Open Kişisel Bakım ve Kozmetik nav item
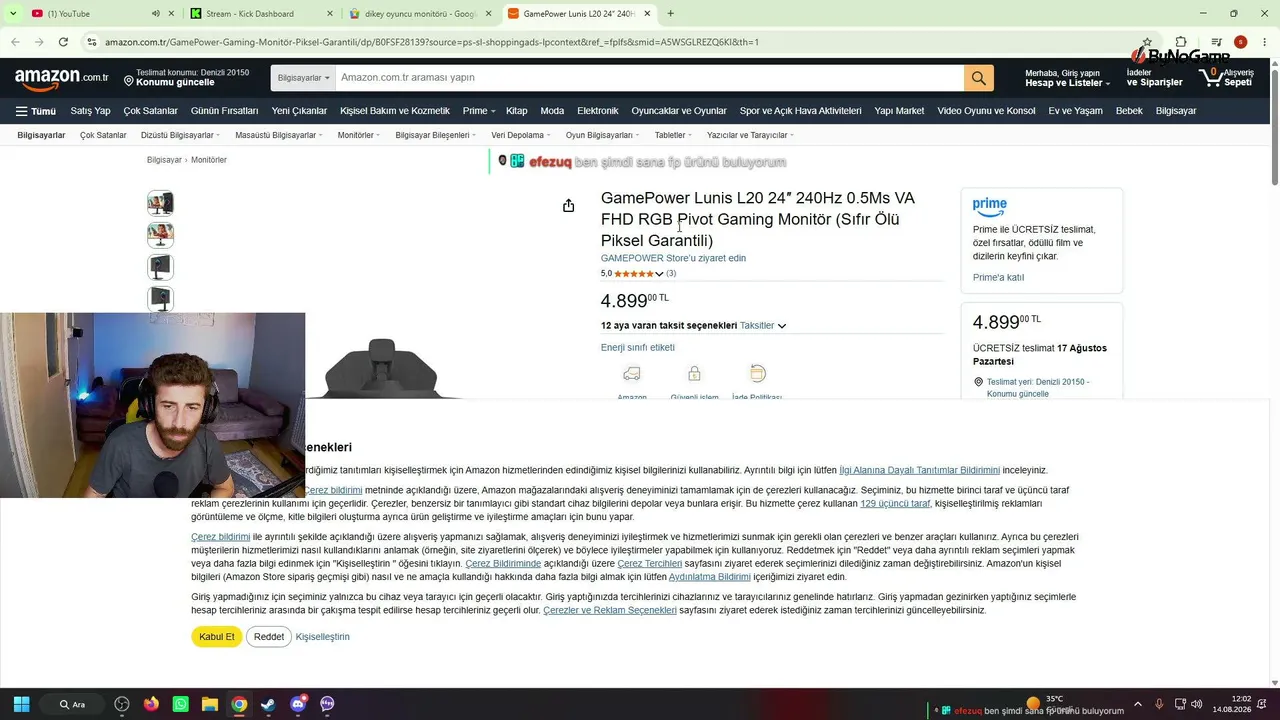1280x720 pixels. point(395,111)
